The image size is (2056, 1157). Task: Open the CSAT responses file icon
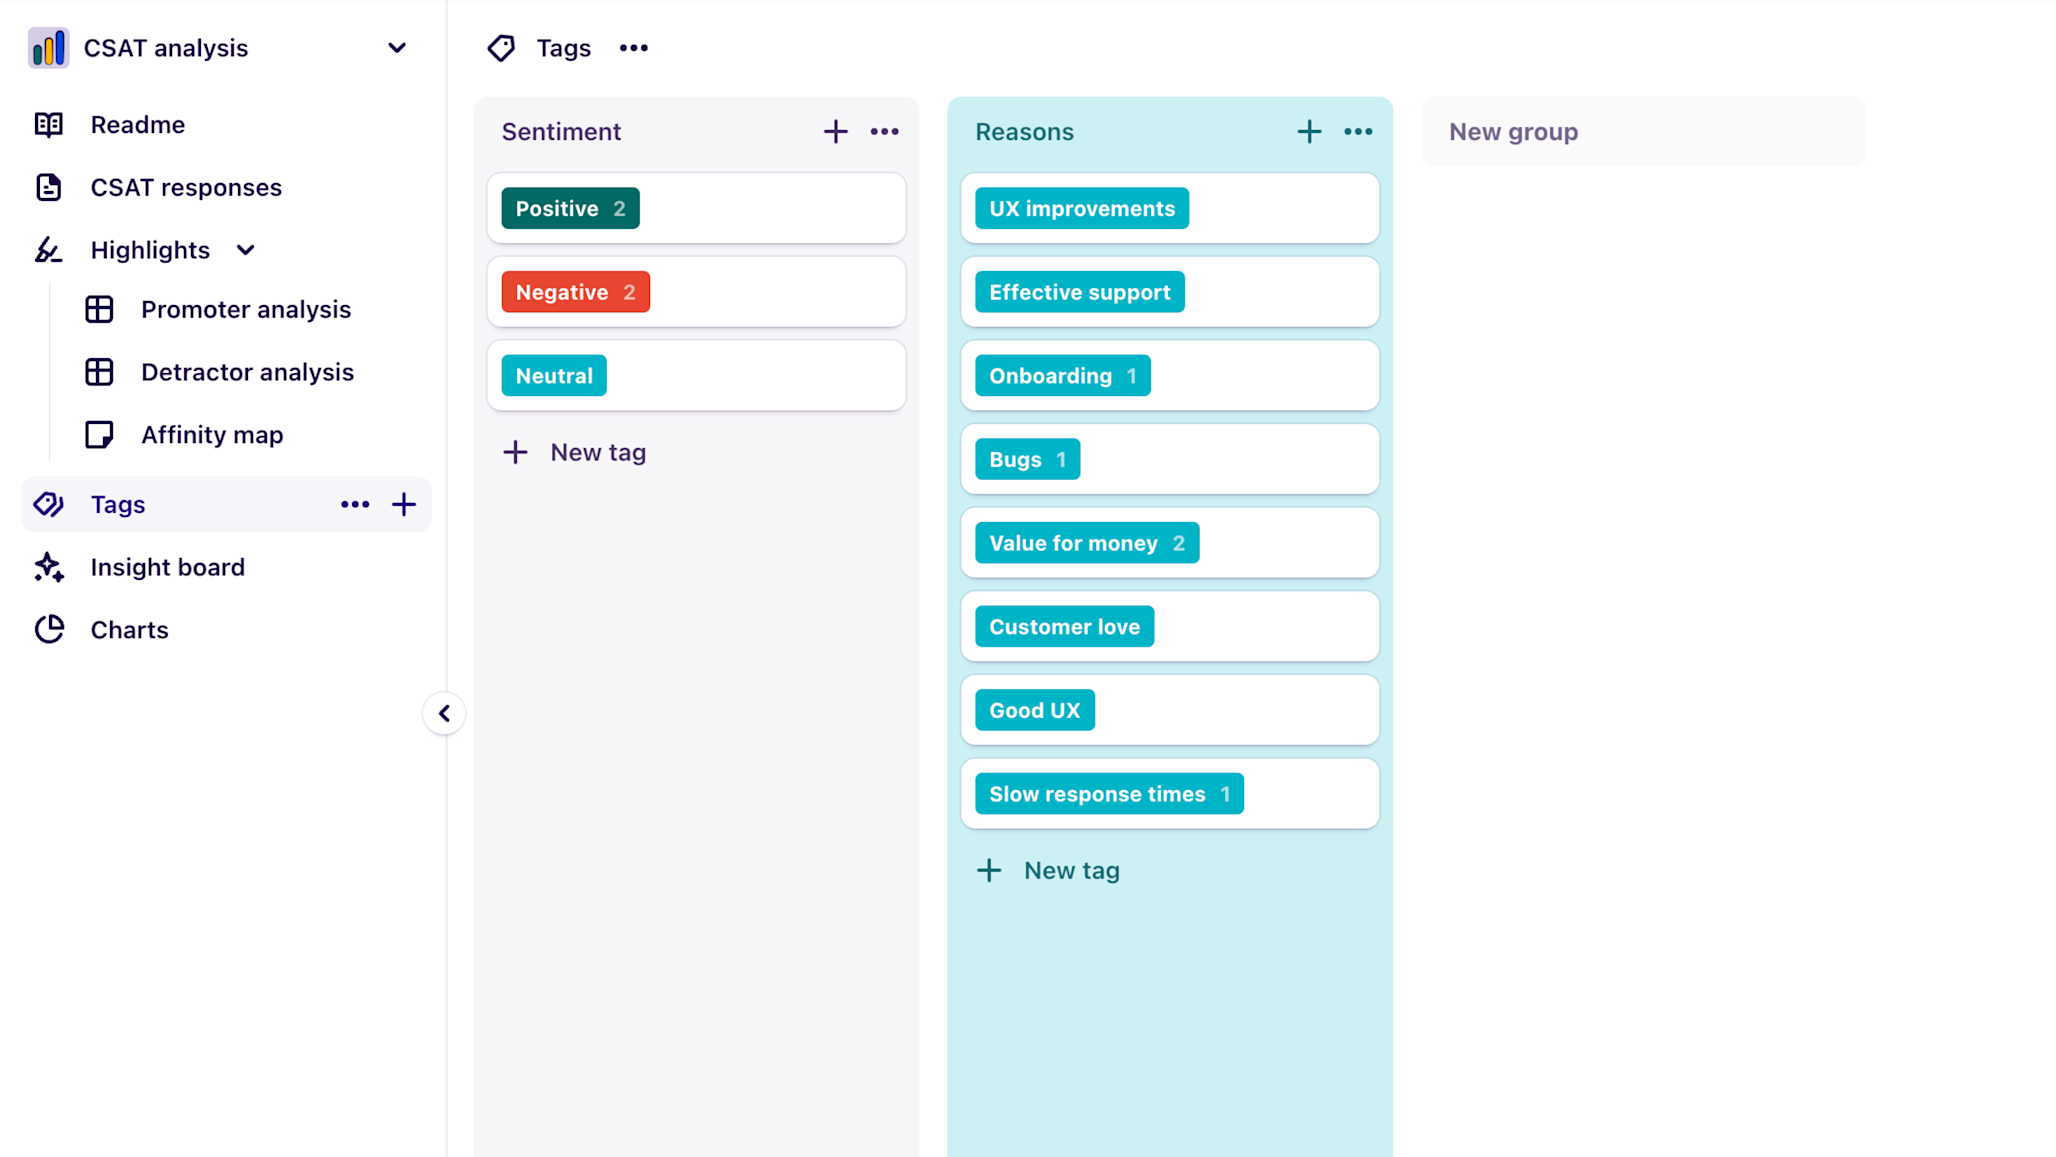(x=49, y=187)
